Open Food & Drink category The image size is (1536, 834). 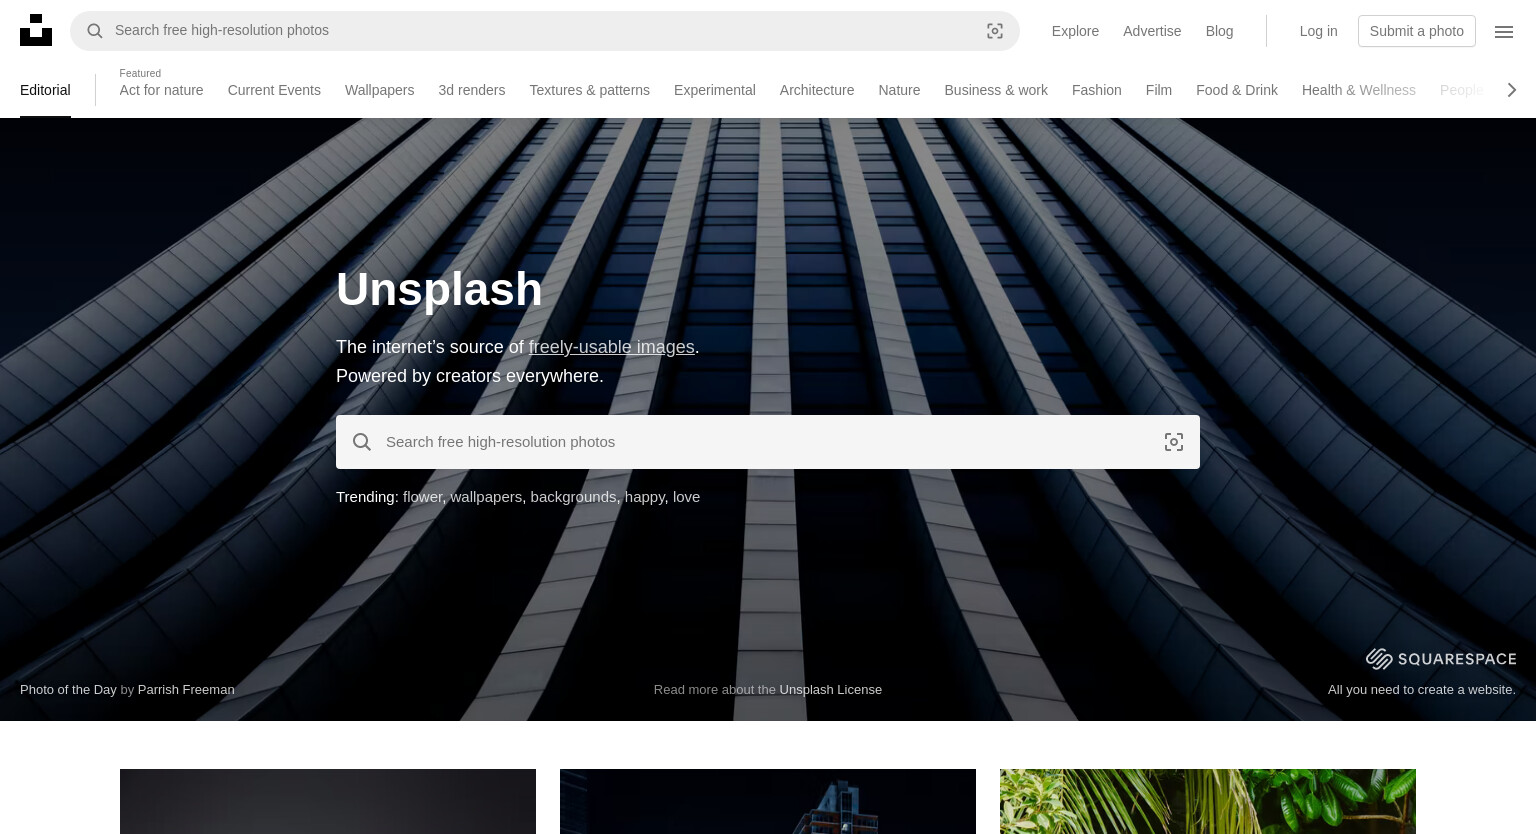(x=1237, y=90)
